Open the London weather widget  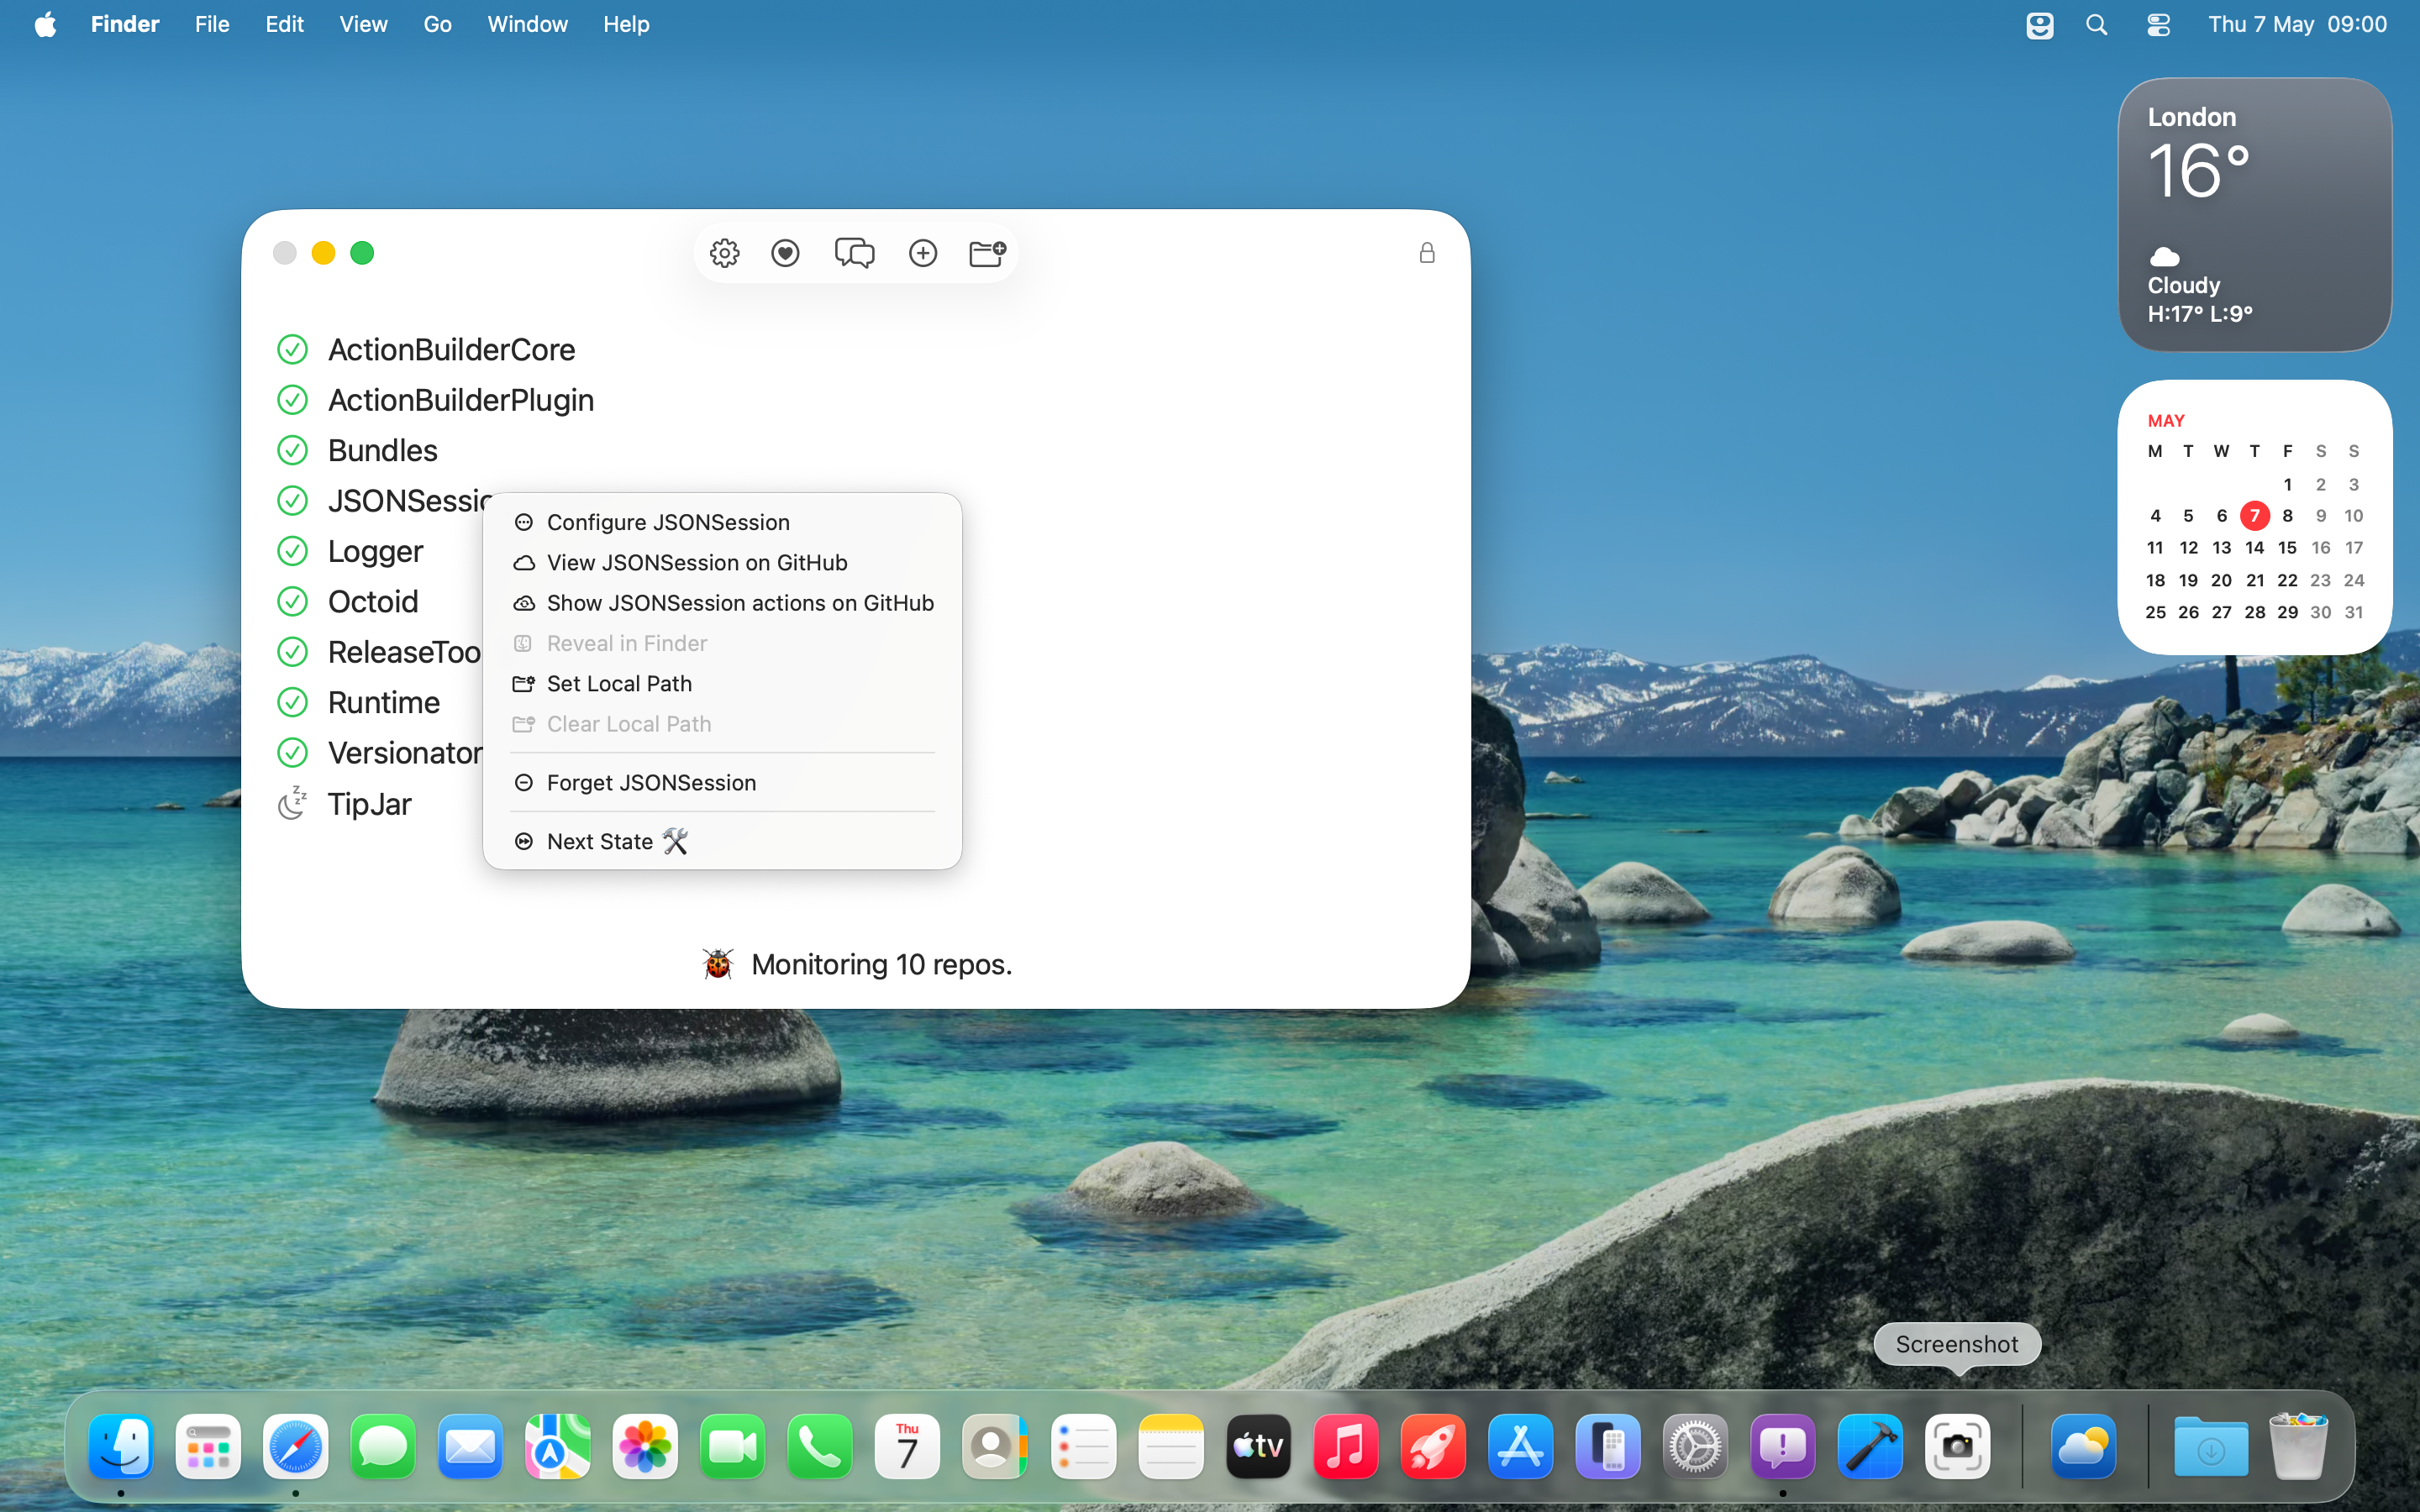click(2254, 215)
